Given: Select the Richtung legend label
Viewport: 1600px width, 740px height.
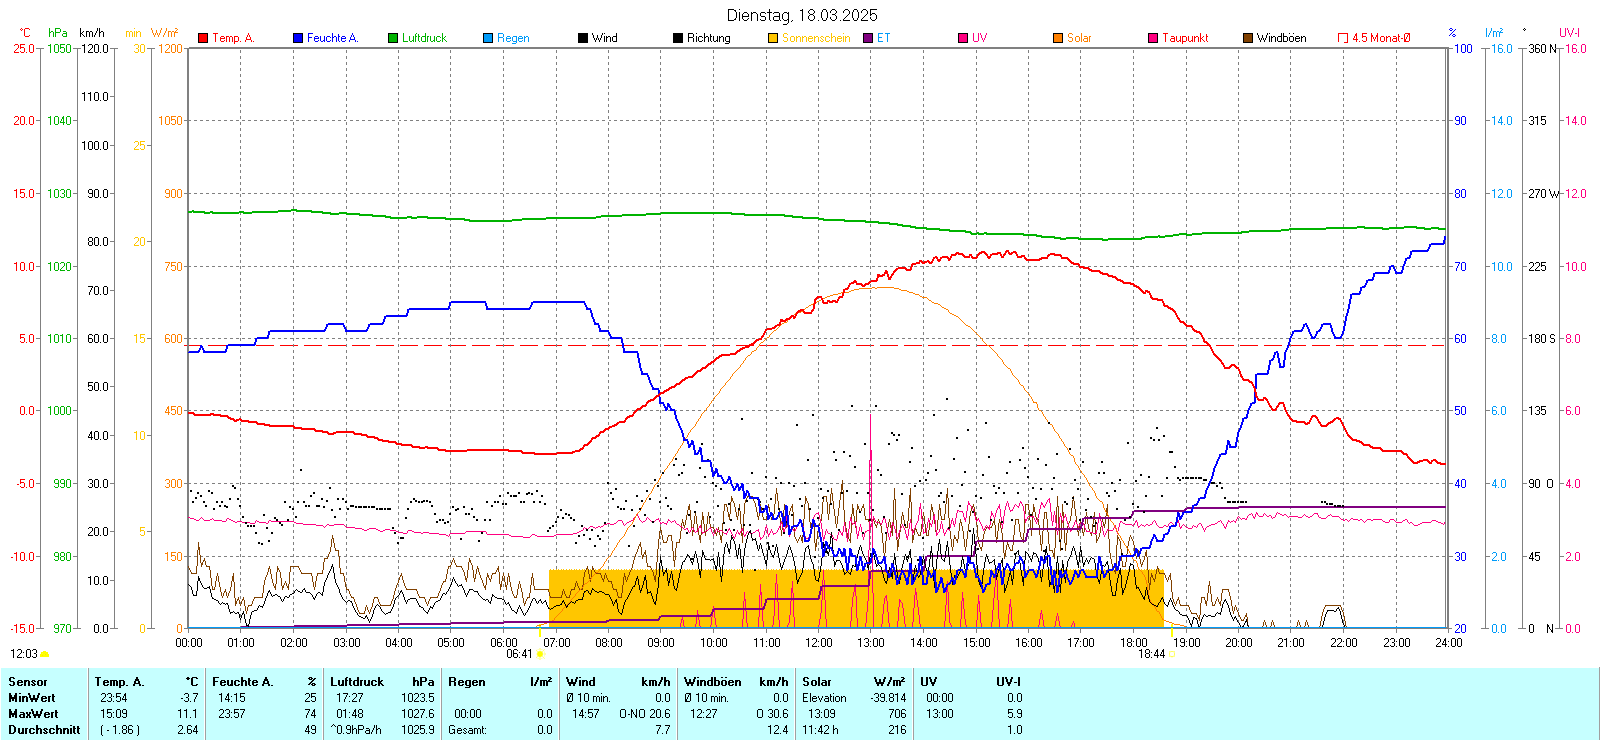Looking at the screenshot, I should (708, 38).
